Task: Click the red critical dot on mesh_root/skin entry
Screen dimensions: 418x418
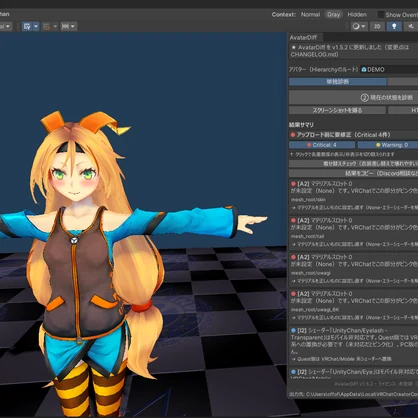Action: 293,184
